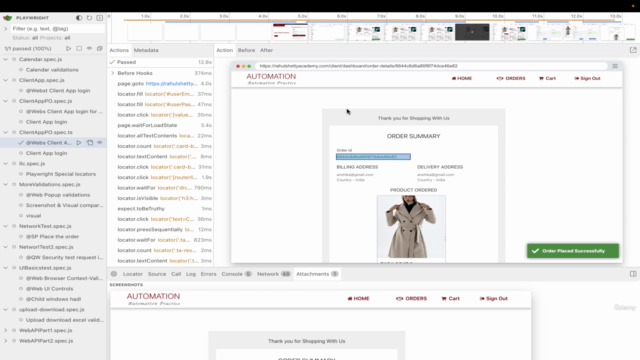
Task: Click the stop icon next to run all
Action: click(x=79, y=49)
